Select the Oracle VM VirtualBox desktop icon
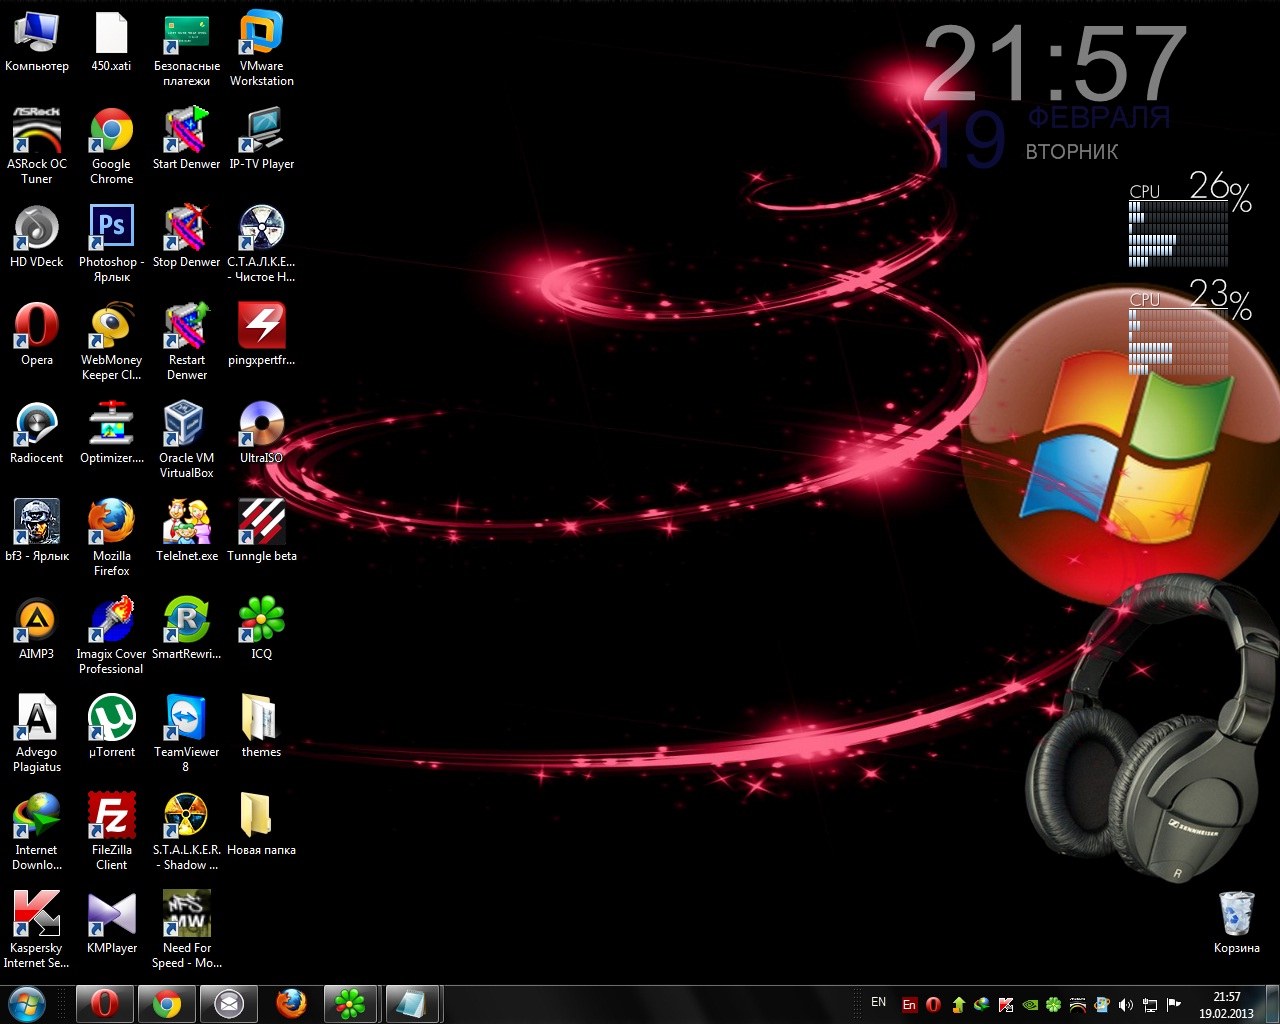The height and width of the screenshot is (1024, 1280). pyautogui.click(x=186, y=425)
